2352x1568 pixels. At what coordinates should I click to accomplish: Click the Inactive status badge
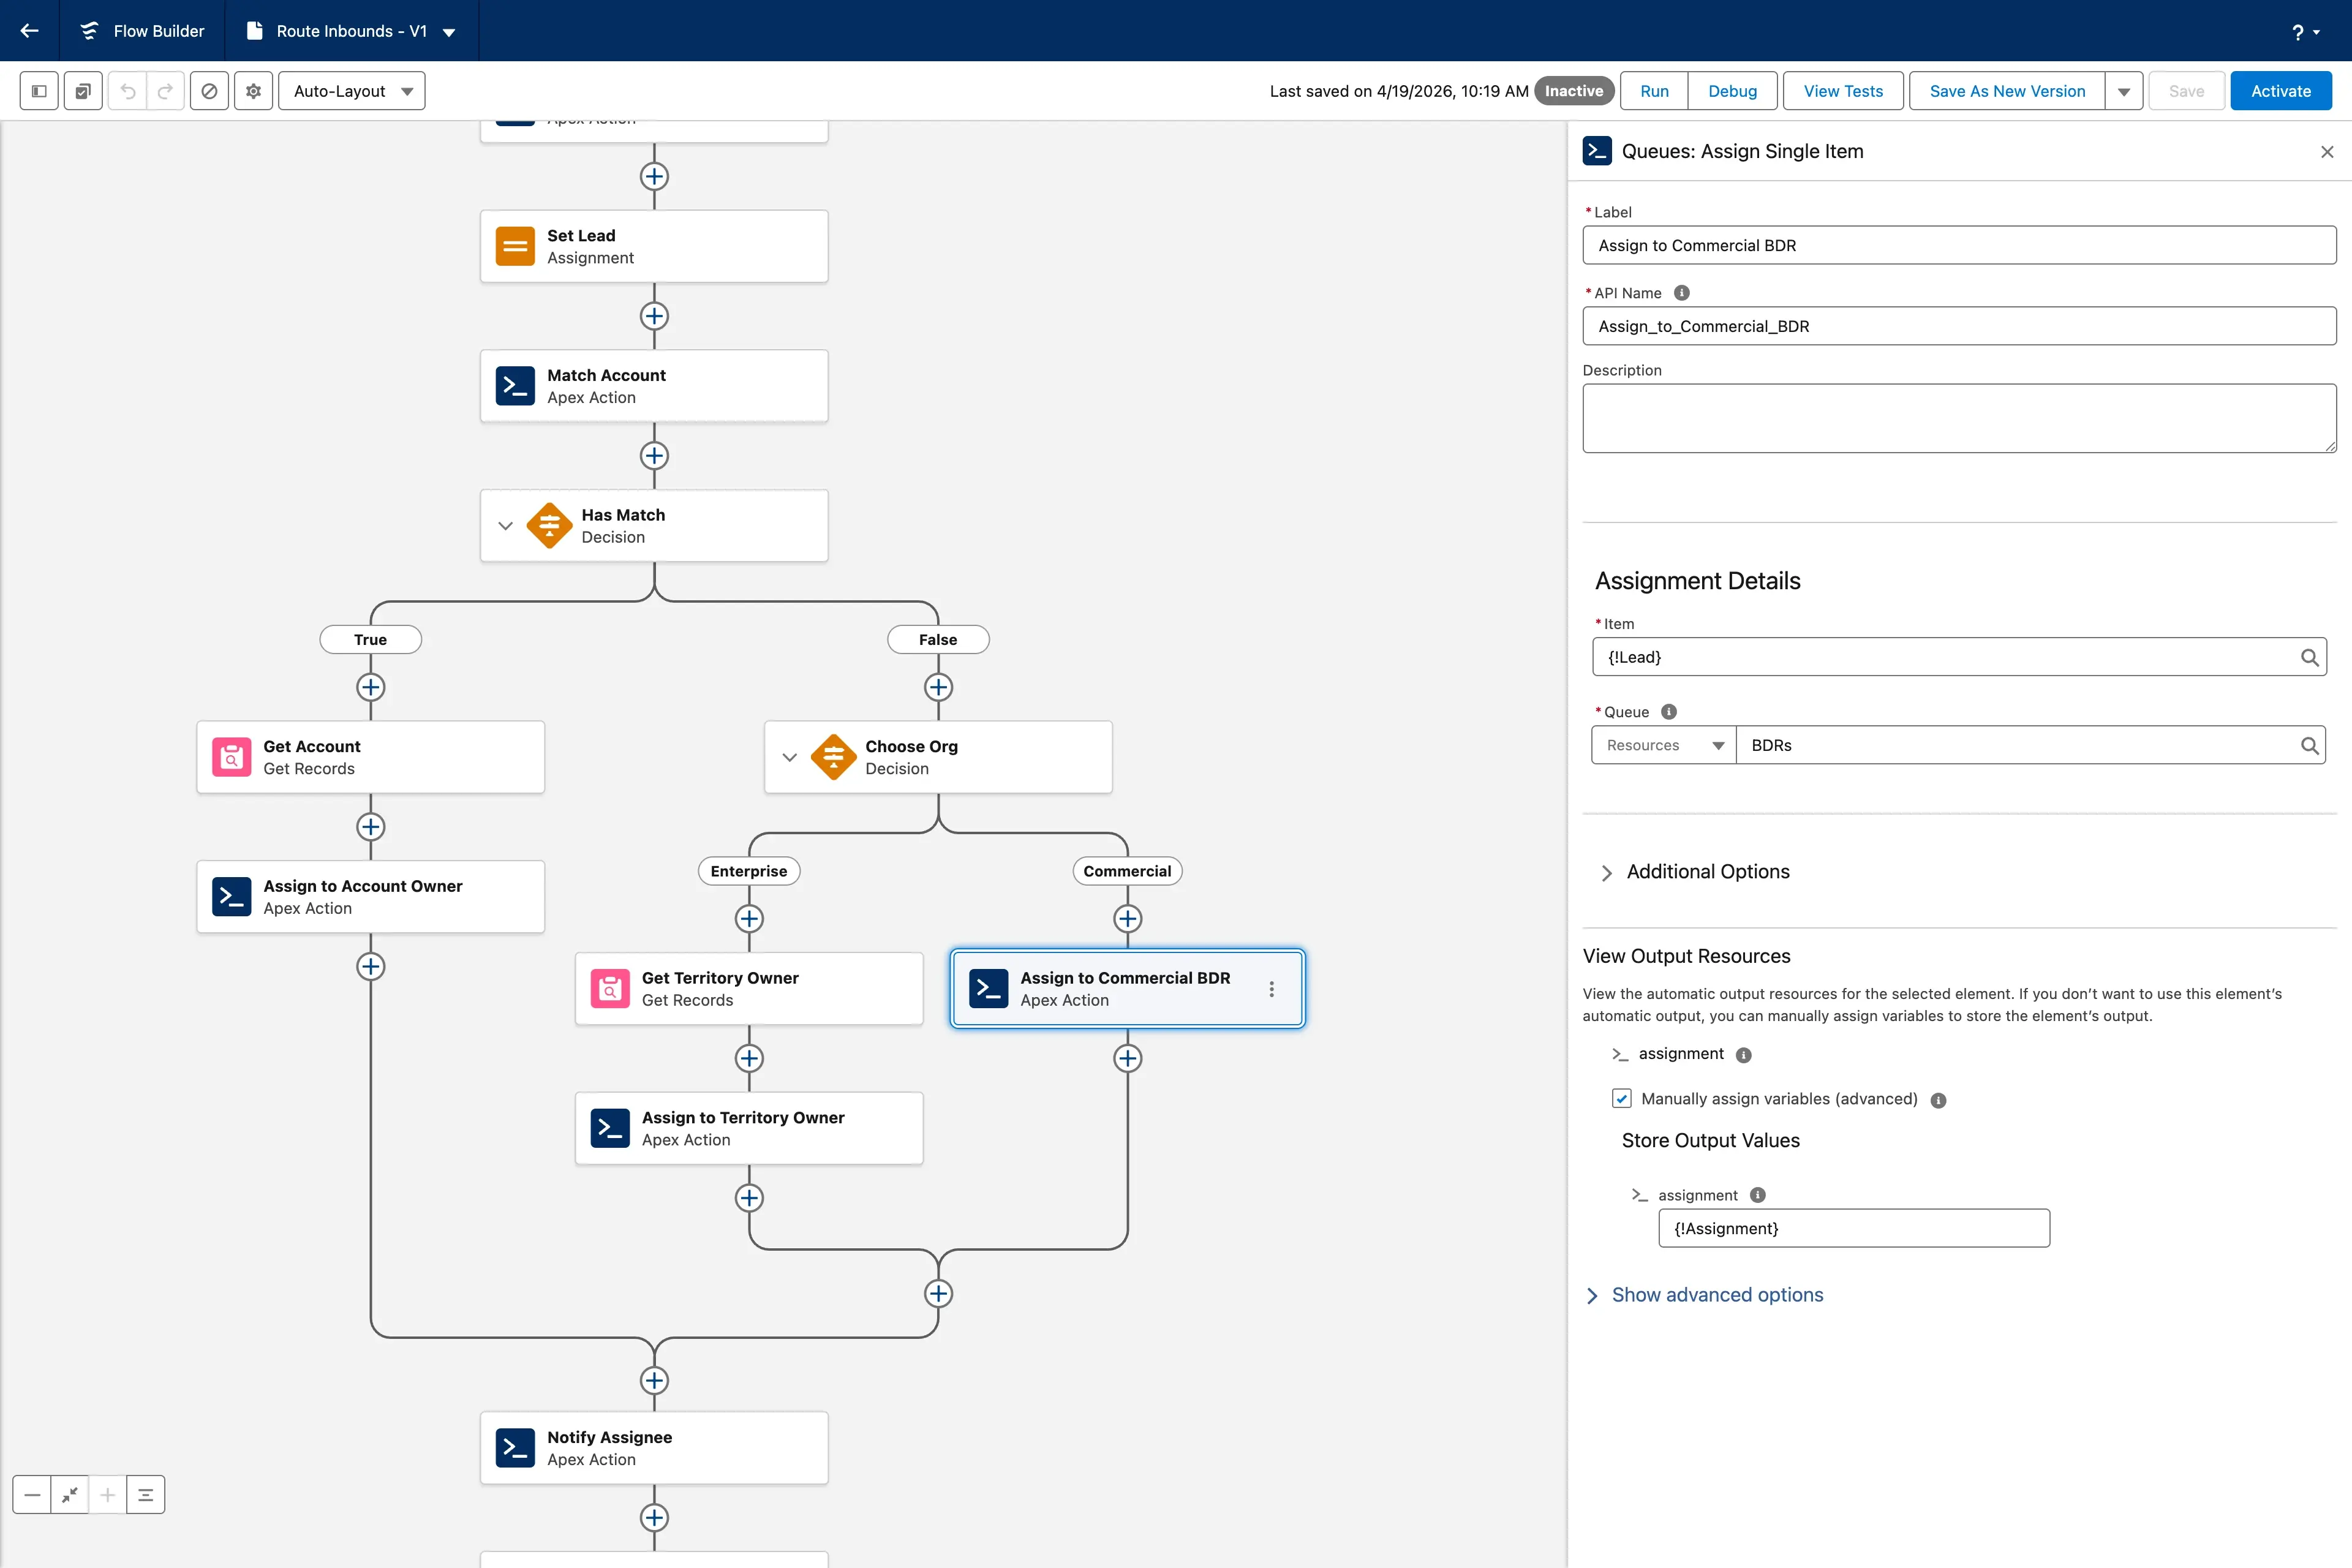[x=1574, y=91]
